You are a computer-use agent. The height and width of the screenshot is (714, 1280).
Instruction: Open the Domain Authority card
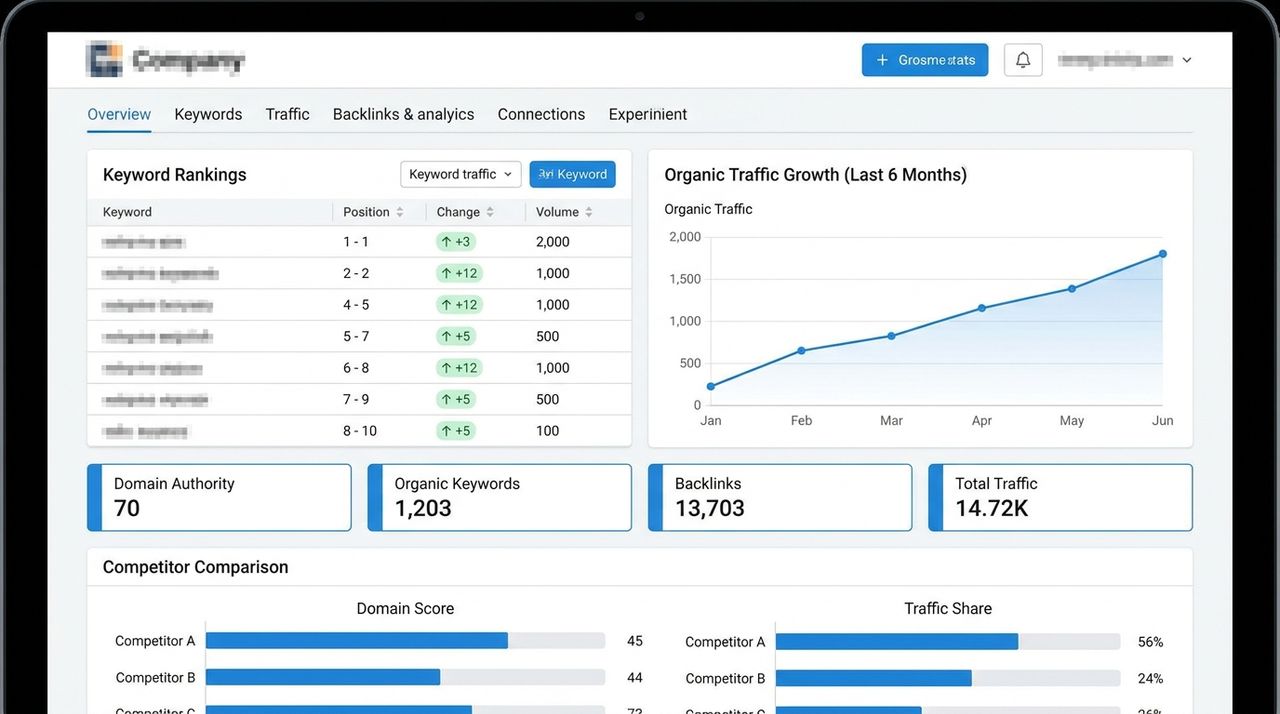click(x=219, y=497)
